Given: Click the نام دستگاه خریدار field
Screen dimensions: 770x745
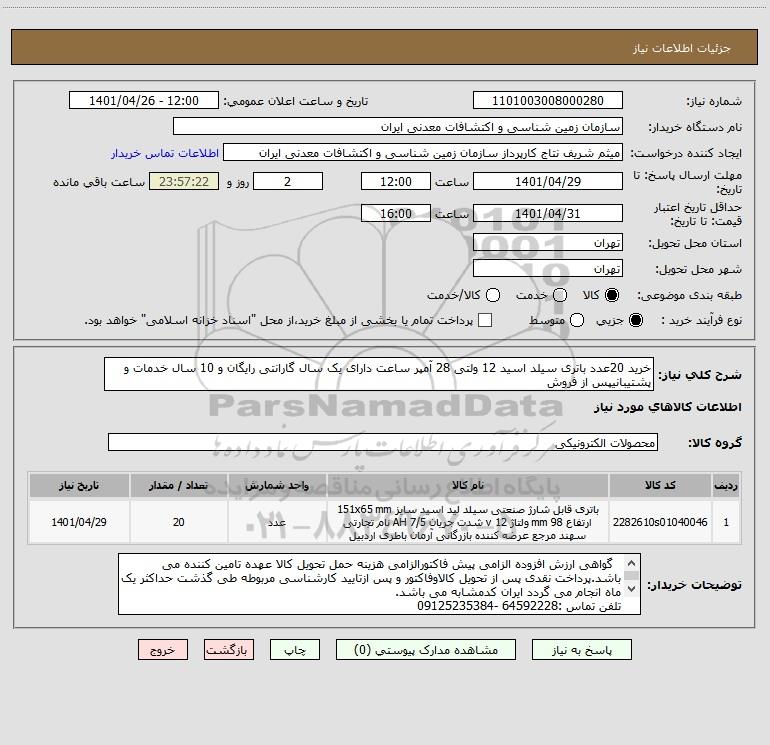Looking at the screenshot, I should tap(398, 127).
